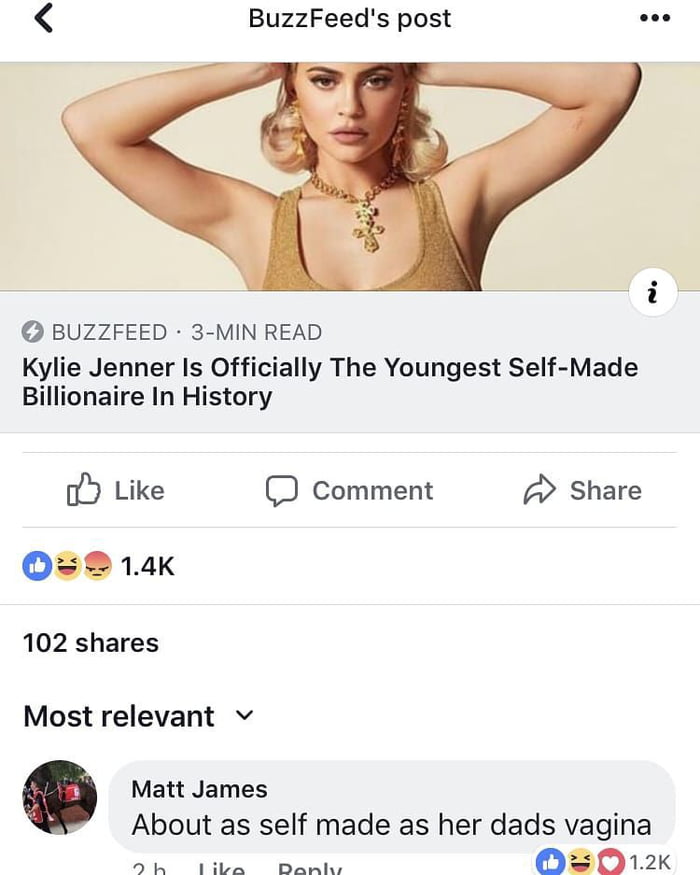
Task: Tap the Share arrow icon
Action: coord(540,490)
